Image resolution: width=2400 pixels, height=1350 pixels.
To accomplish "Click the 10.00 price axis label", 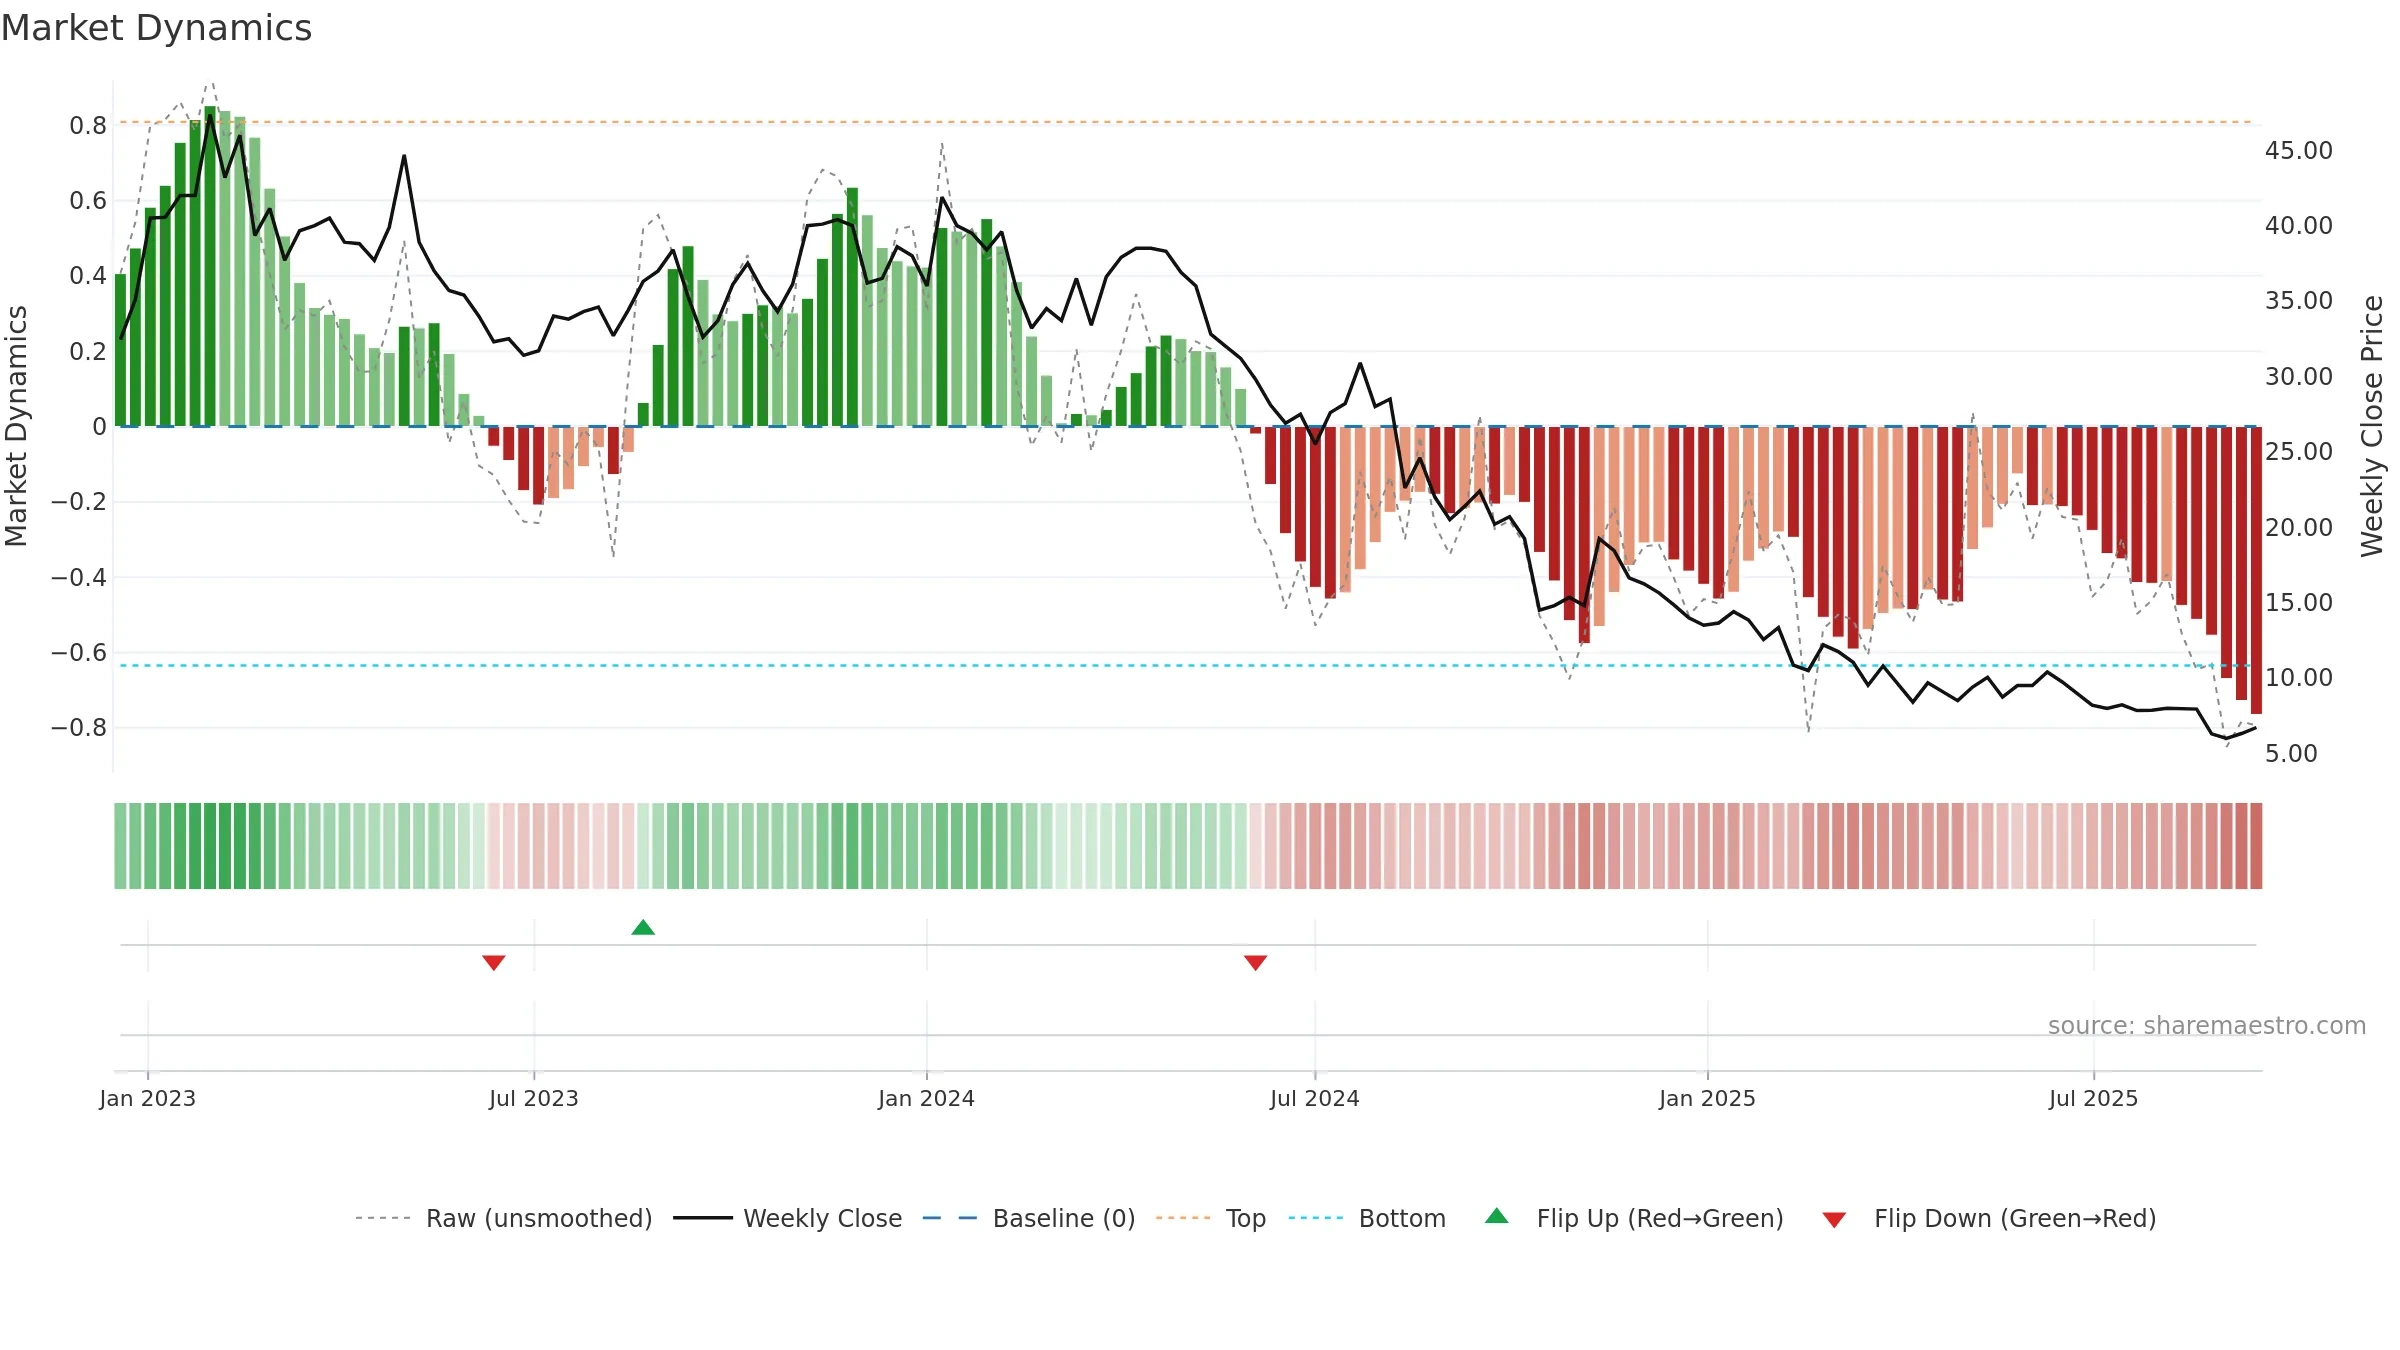I will (x=2299, y=677).
